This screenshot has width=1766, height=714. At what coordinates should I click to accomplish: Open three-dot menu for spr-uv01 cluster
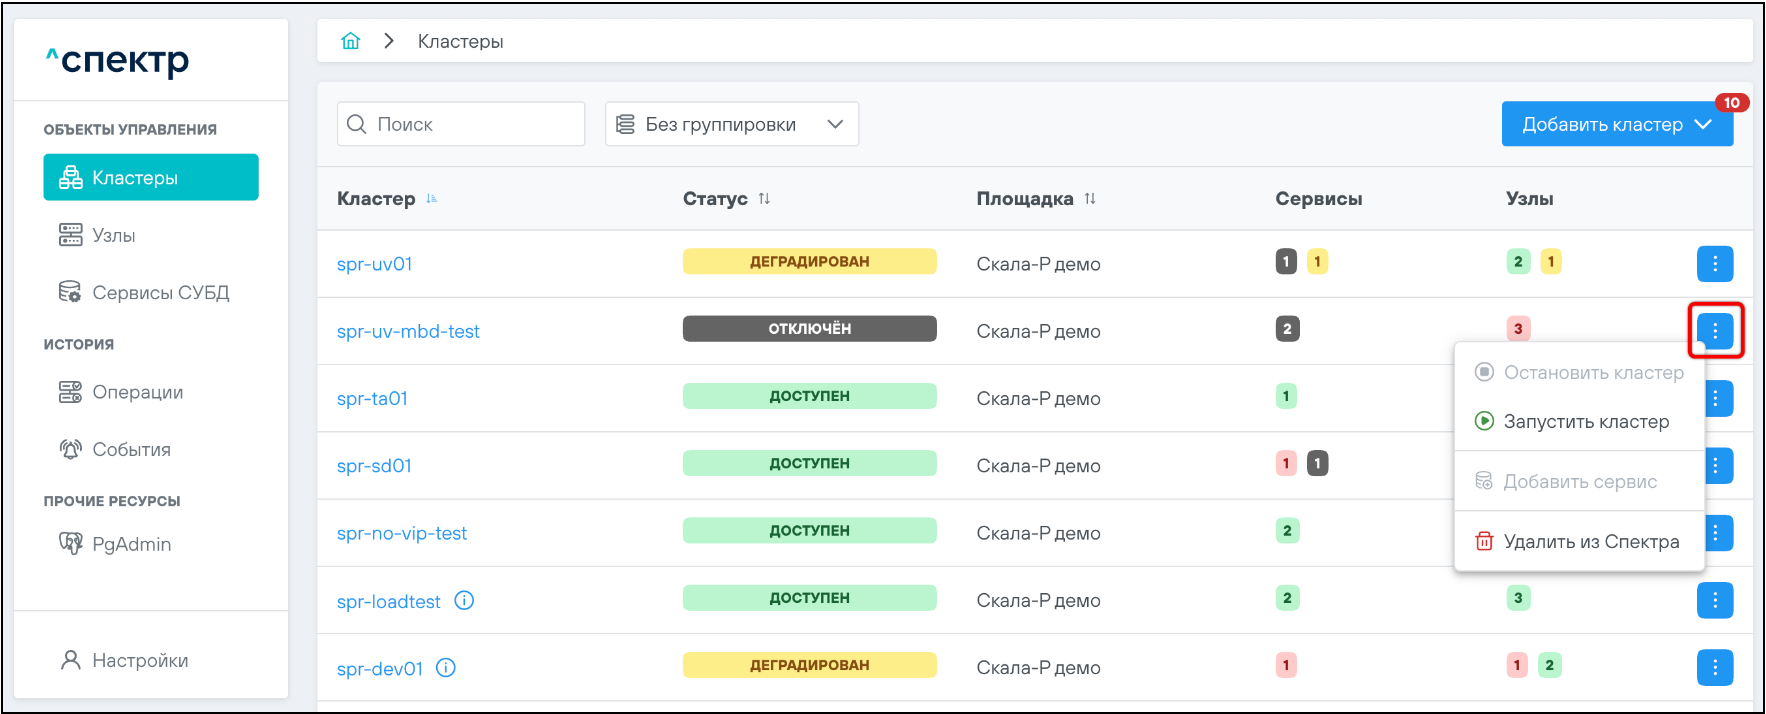click(x=1714, y=264)
